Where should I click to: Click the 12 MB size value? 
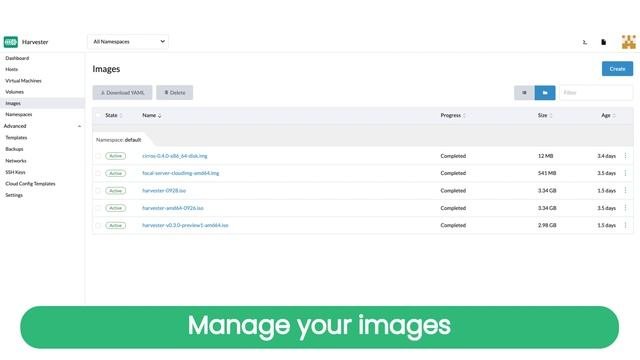click(545, 156)
